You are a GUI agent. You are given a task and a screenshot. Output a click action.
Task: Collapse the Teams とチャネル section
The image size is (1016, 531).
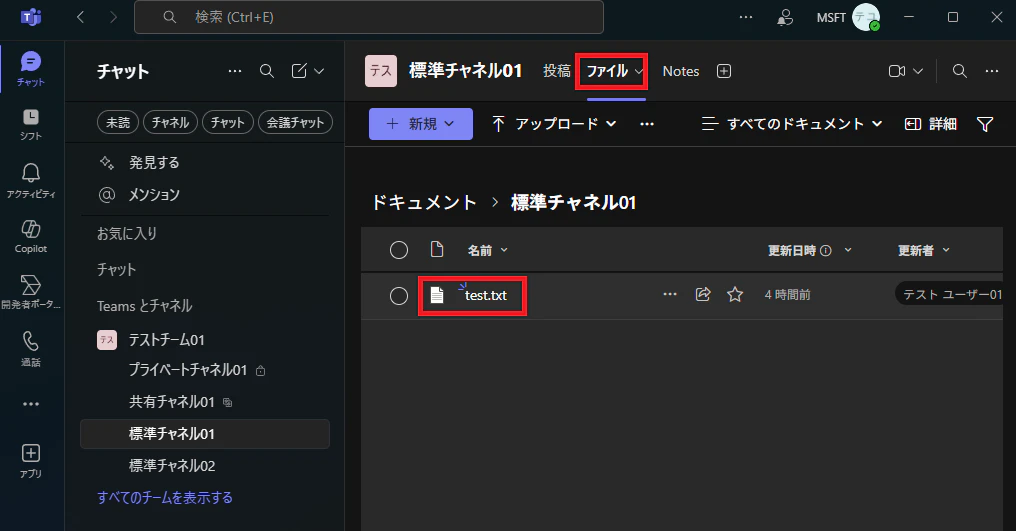(144, 306)
